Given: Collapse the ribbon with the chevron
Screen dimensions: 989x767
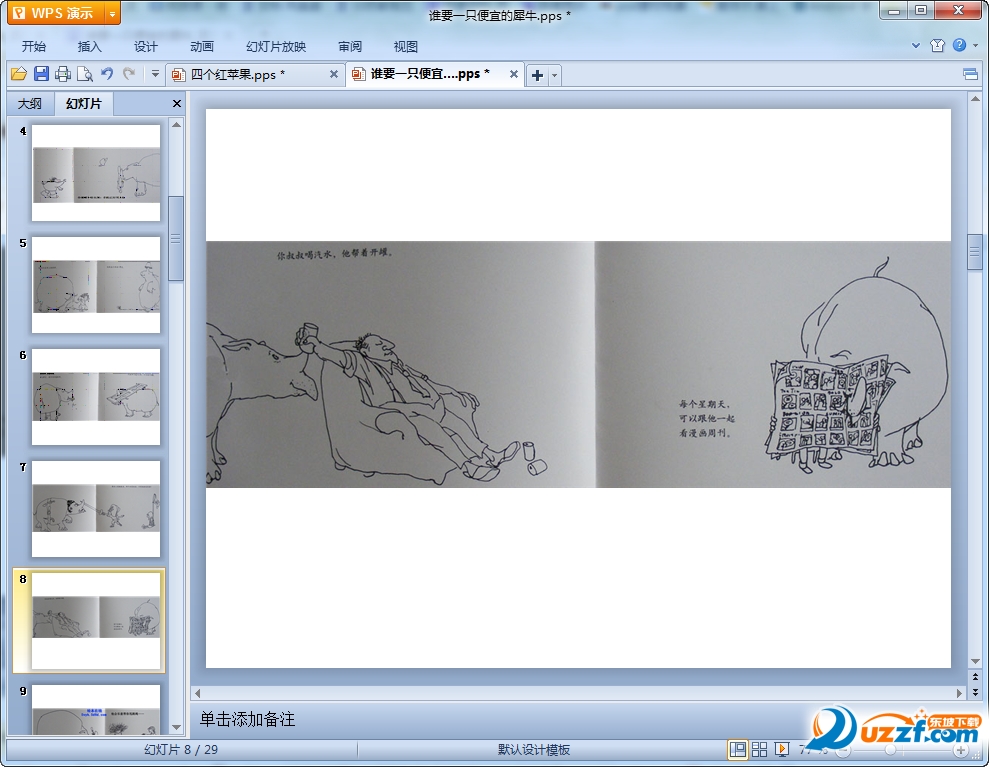Looking at the screenshot, I should [916, 45].
